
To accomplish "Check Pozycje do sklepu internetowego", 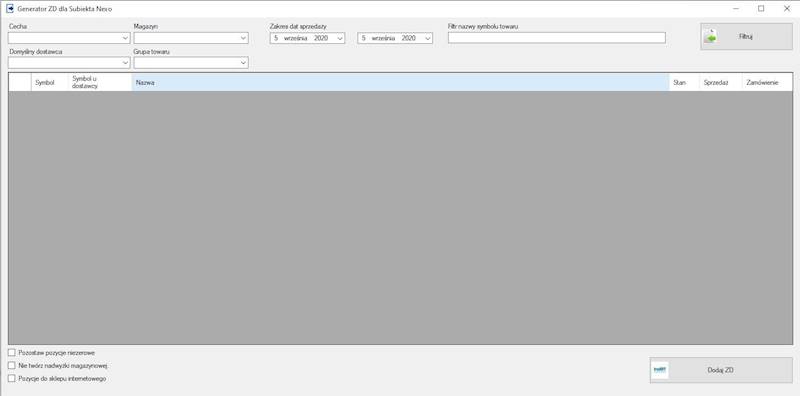I will pos(12,379).
